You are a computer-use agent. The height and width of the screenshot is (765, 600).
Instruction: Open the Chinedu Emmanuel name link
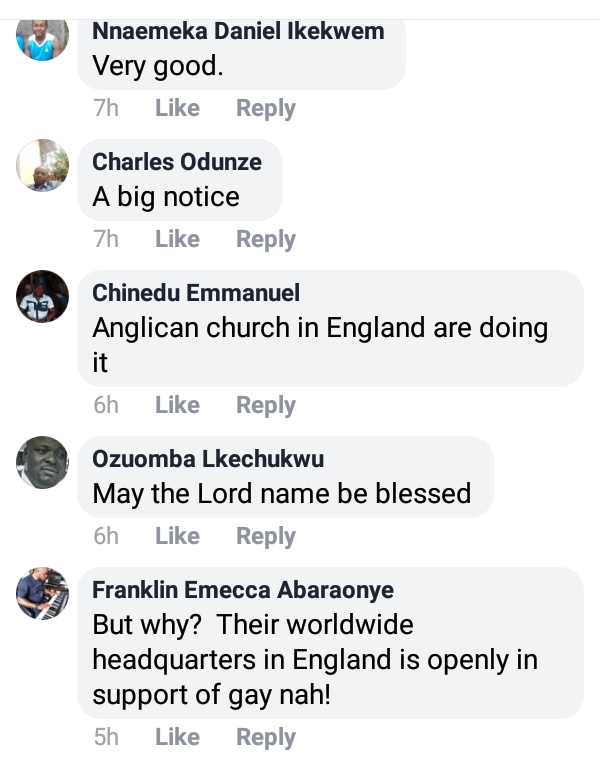tap(196, 293)
